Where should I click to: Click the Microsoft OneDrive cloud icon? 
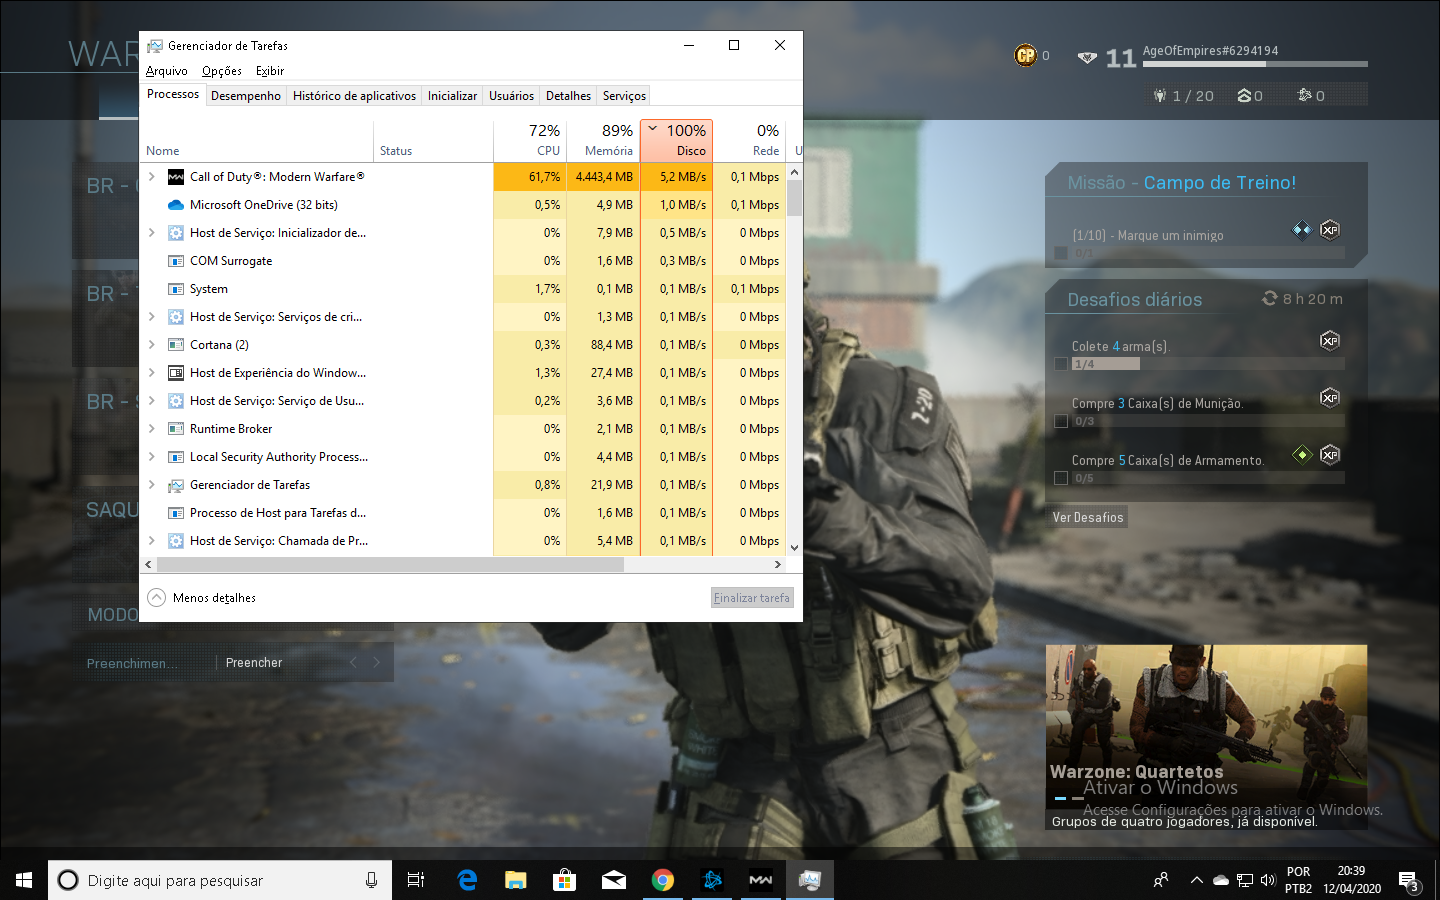176,205
